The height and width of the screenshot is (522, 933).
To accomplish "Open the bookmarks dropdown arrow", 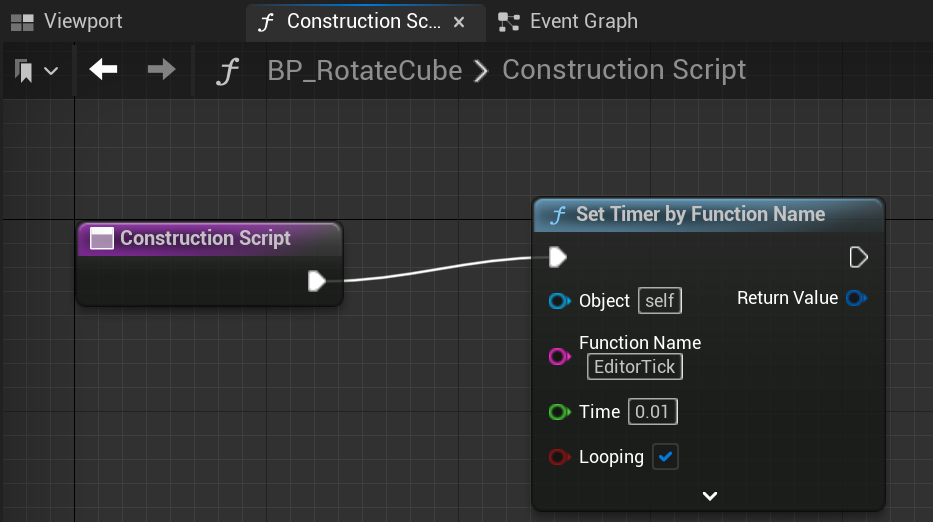I will (50, 71).
